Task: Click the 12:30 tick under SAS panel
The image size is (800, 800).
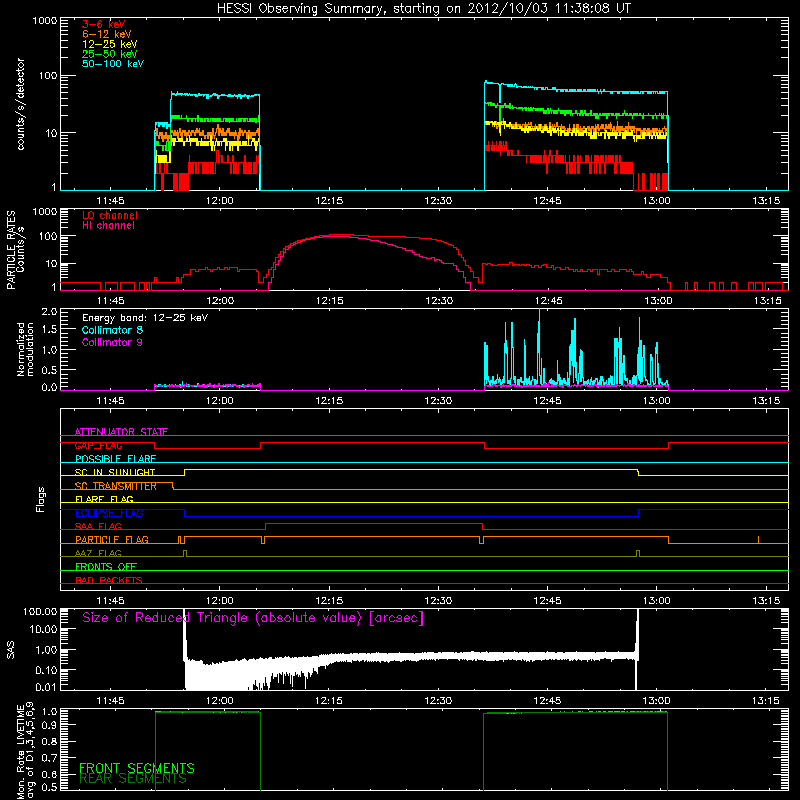Action: [438, 701]
